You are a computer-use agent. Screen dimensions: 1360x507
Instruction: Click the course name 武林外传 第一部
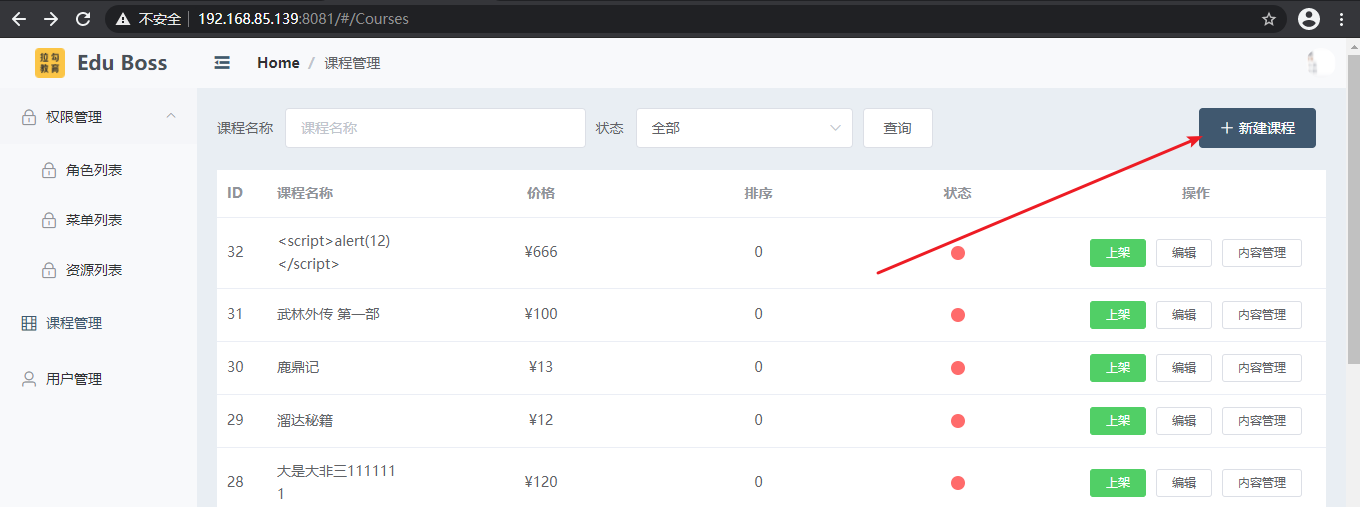(x=328, y=314)
